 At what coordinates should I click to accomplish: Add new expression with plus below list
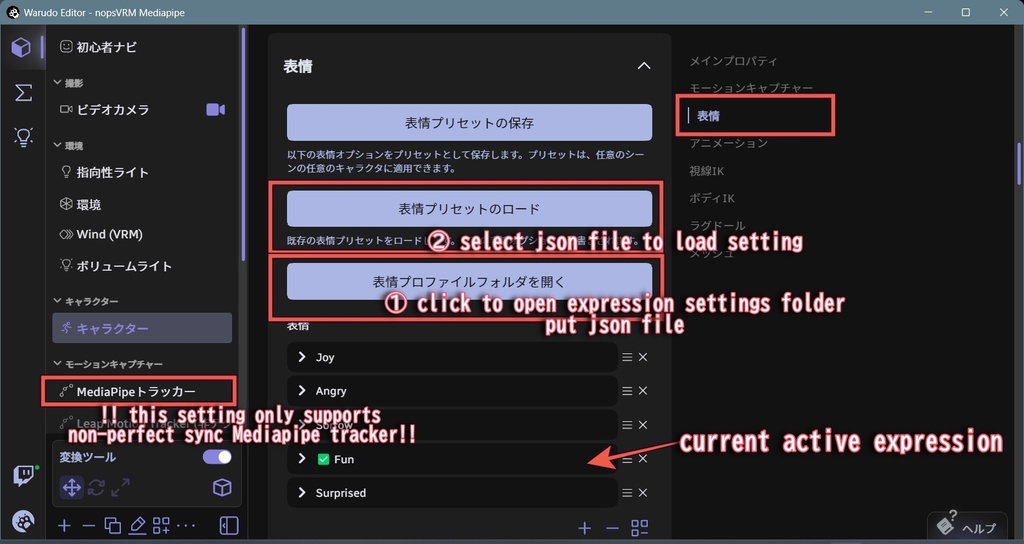pyautogui.click(x=584, y=528)
